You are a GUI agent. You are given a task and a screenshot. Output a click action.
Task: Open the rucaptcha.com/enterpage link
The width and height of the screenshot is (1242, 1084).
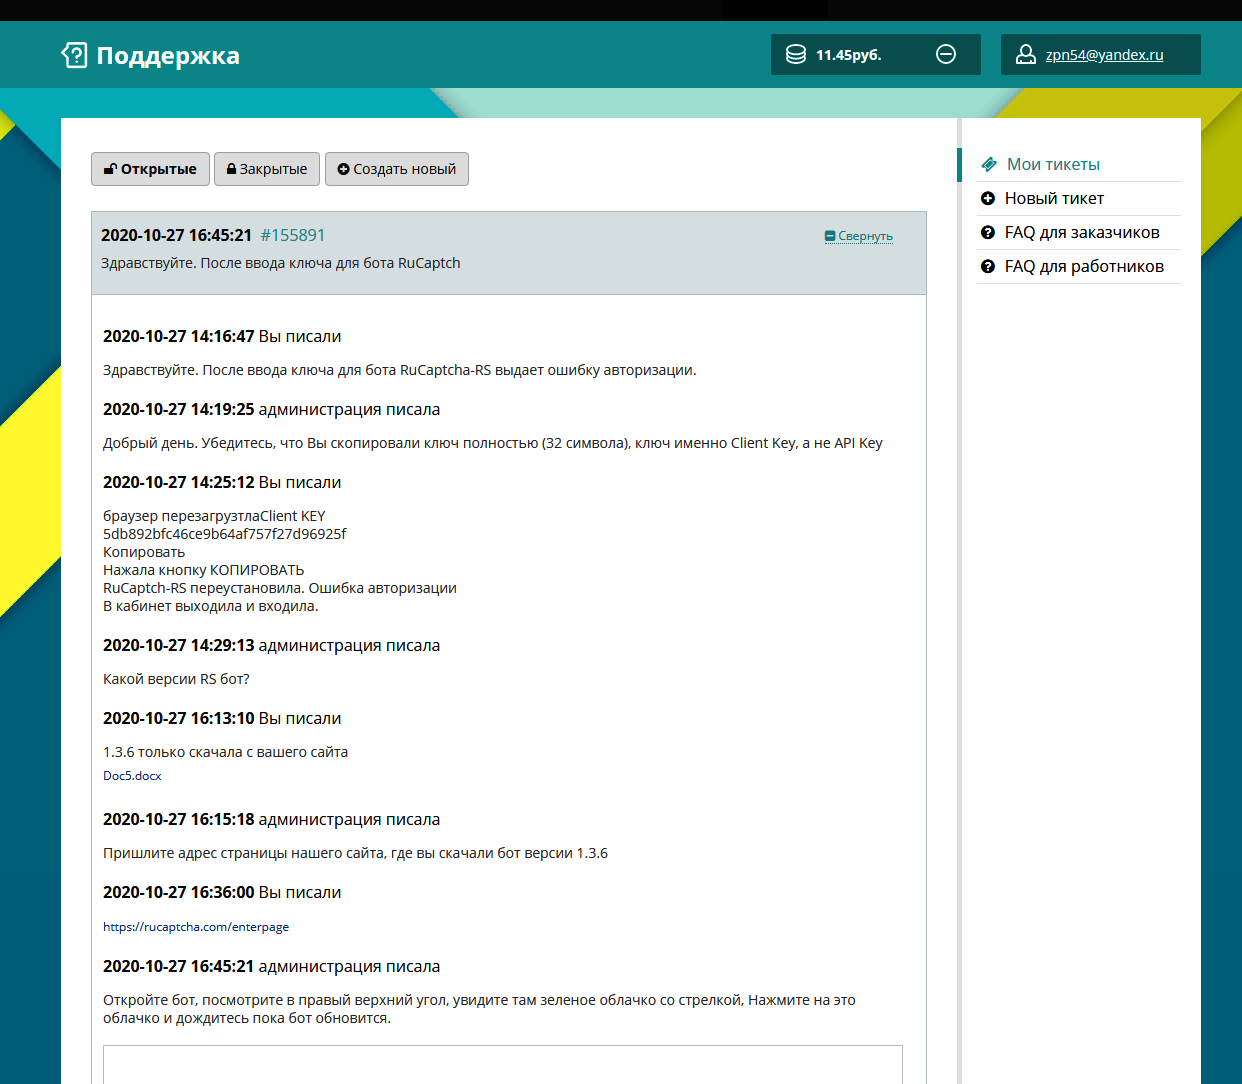[x=196, y=927]
